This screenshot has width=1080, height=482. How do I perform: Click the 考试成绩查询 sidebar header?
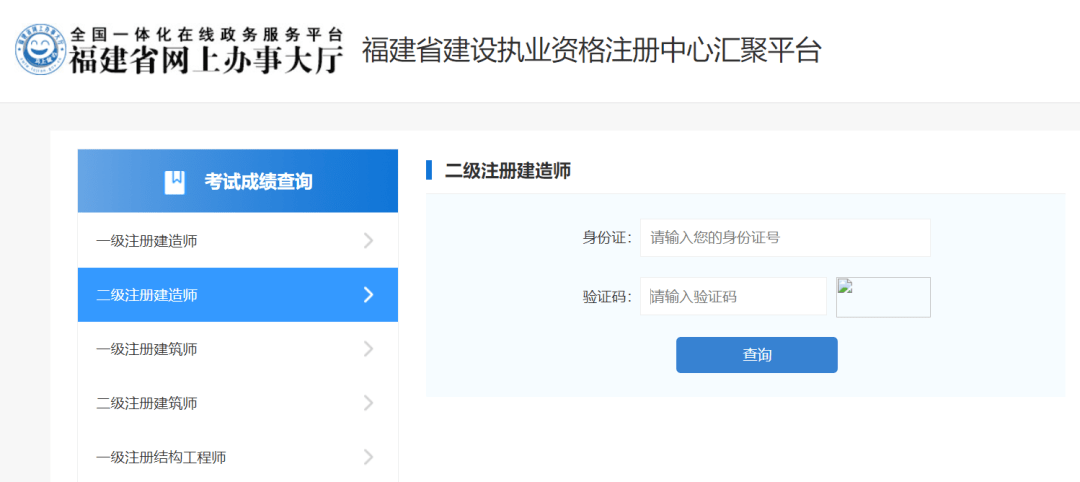pos(238,181)
